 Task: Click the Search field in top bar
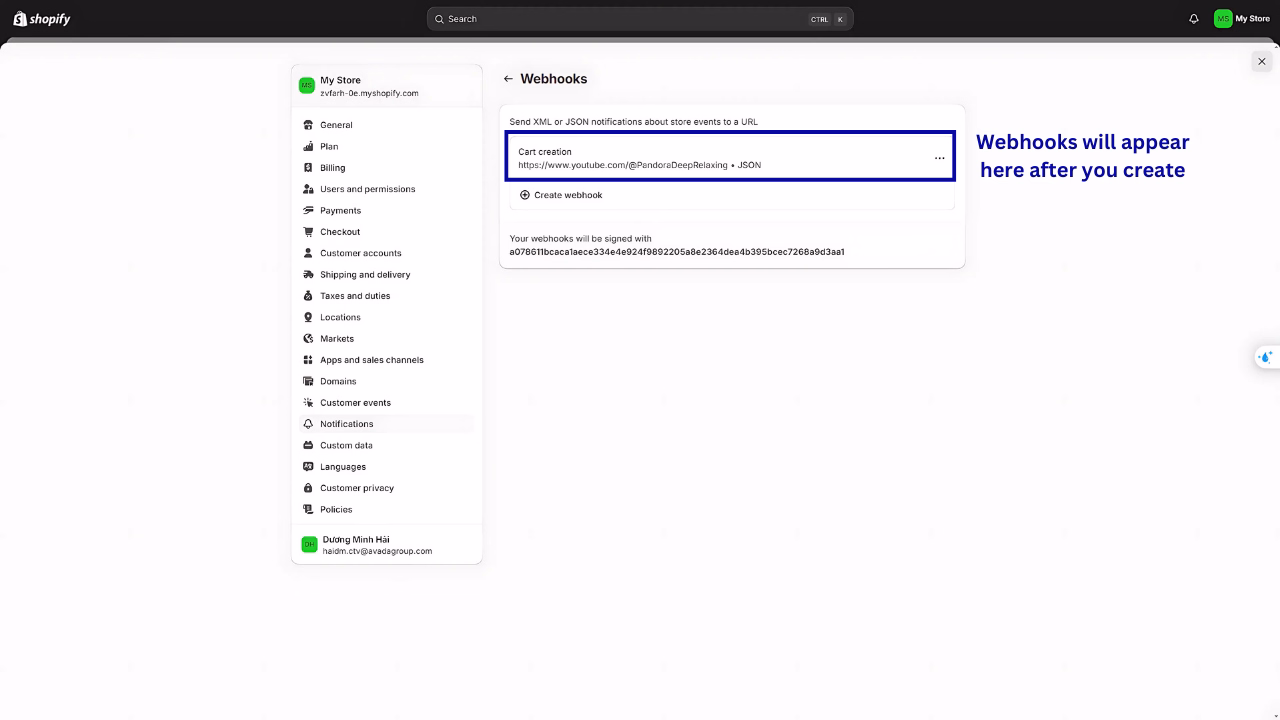tap(640, 19)
